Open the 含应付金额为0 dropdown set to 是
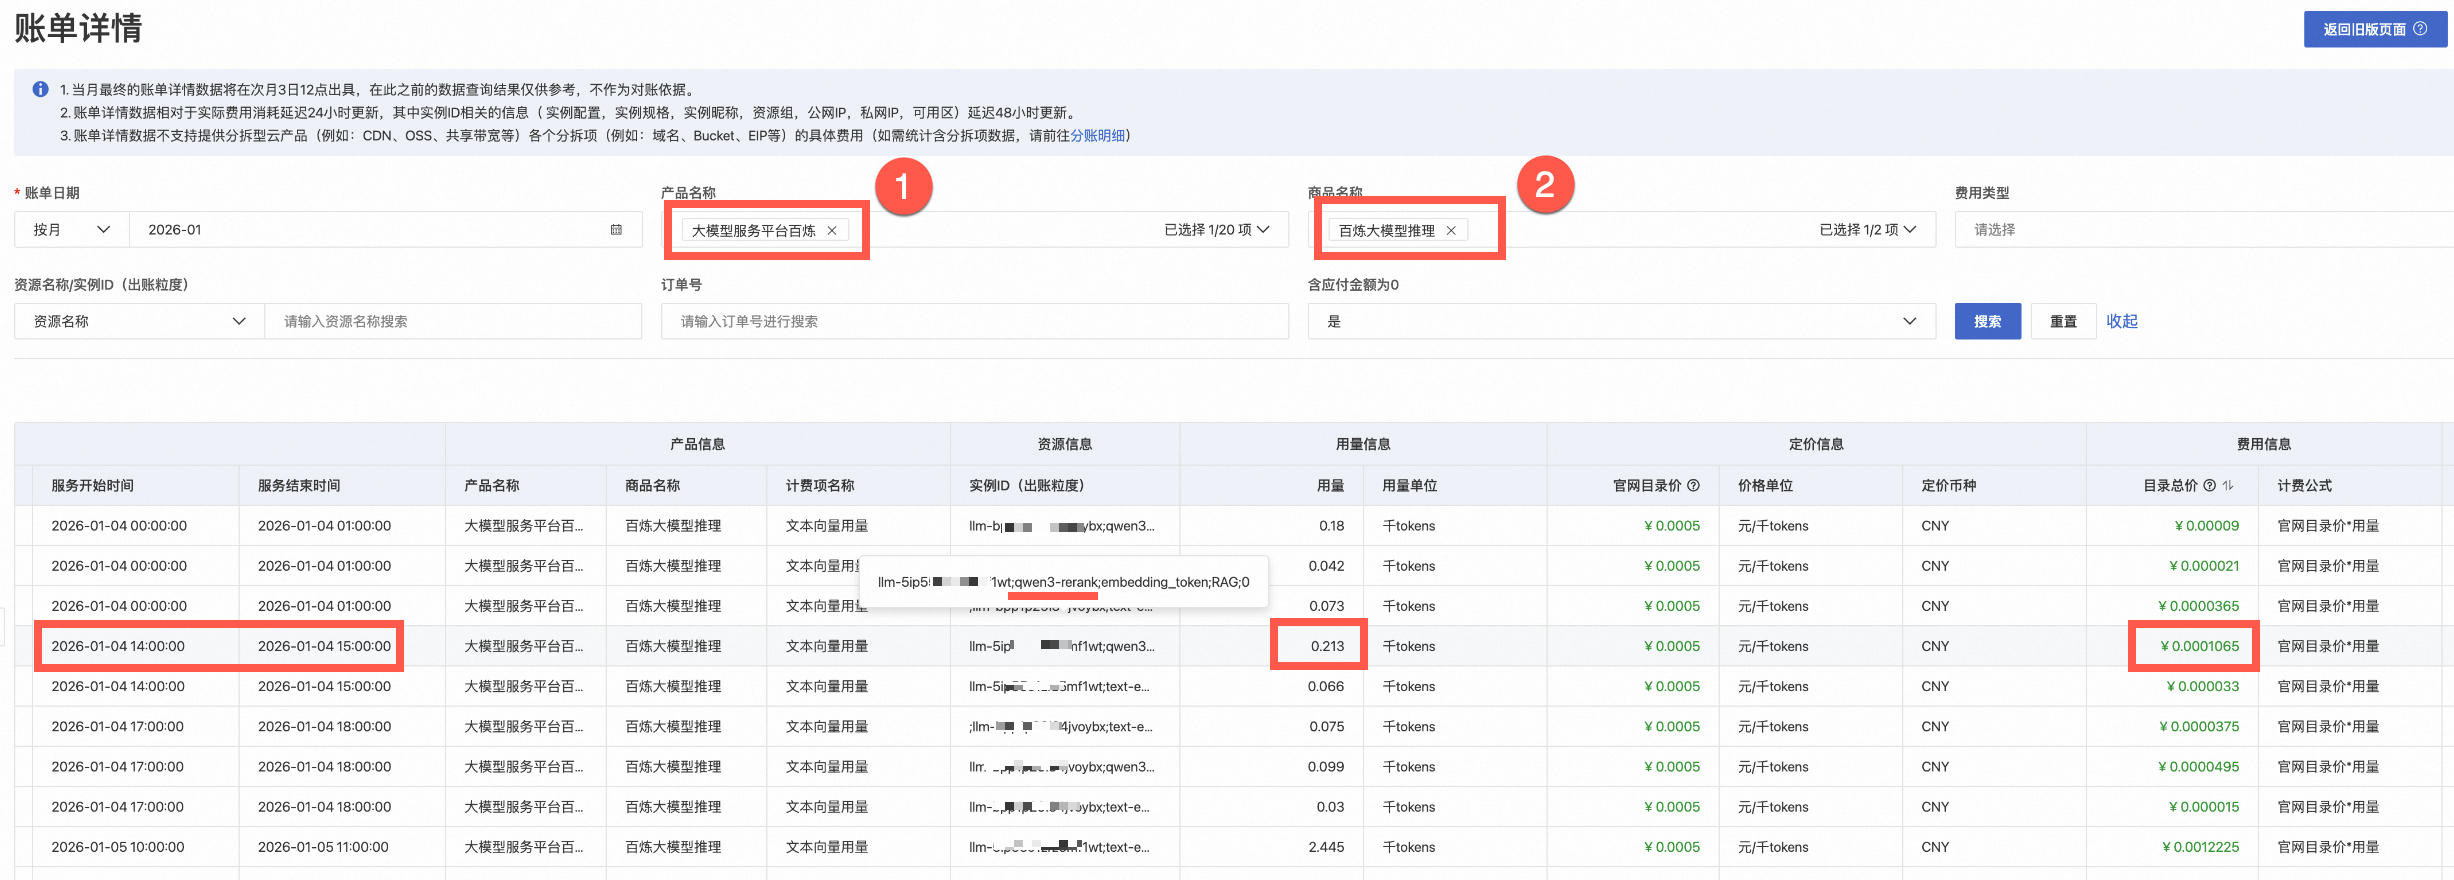2454x880 pixels. [1622, 321]
